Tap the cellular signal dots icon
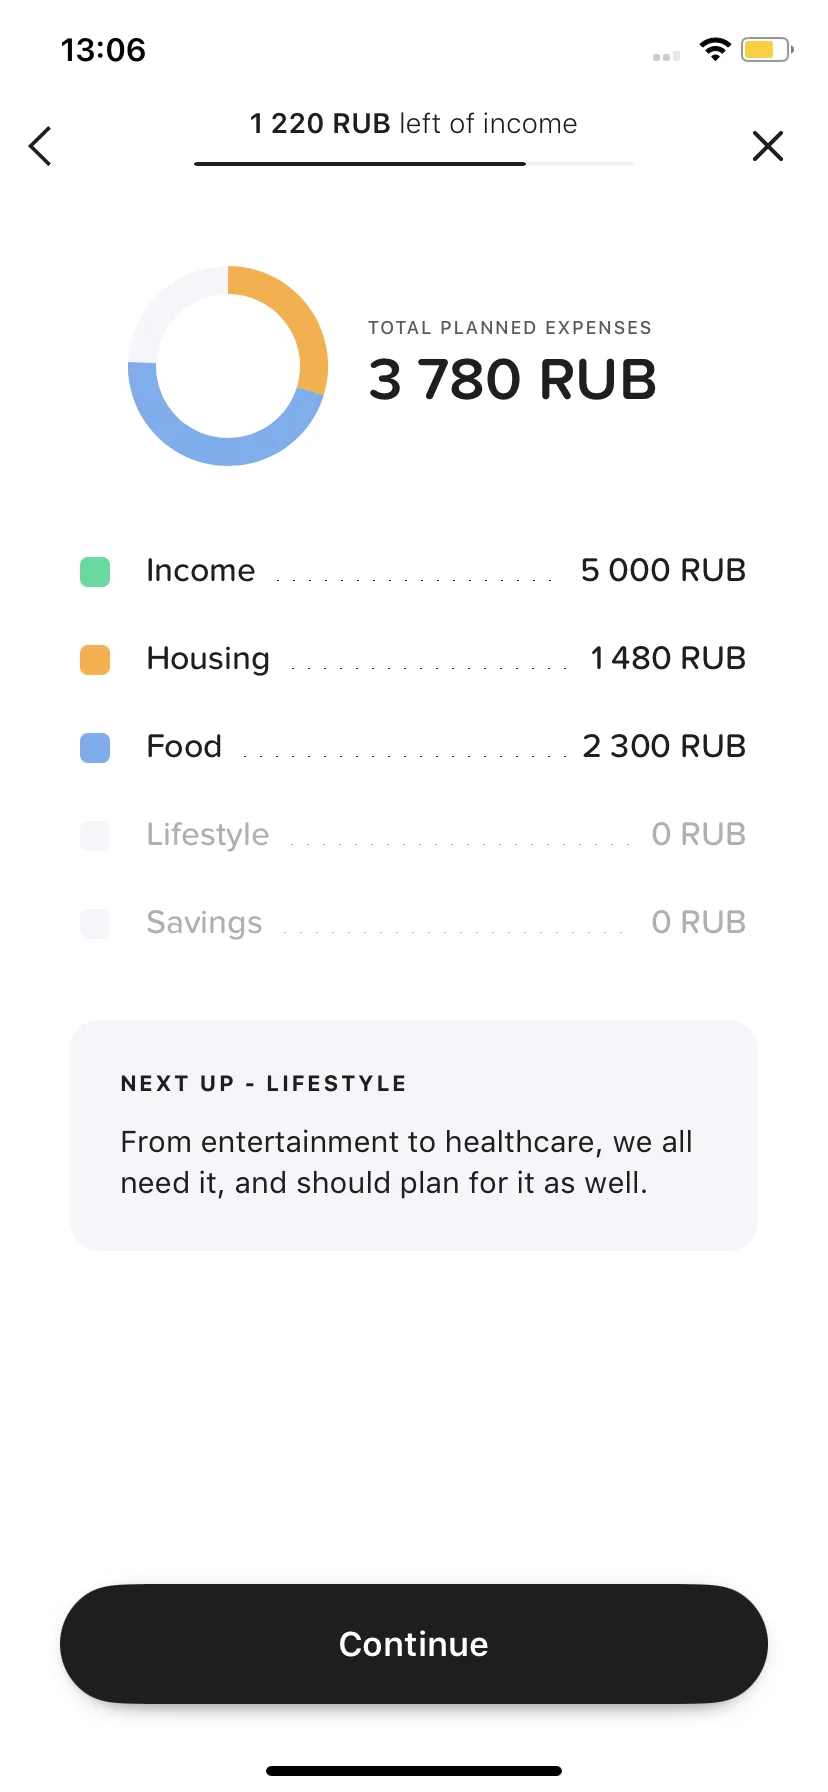 666,57
